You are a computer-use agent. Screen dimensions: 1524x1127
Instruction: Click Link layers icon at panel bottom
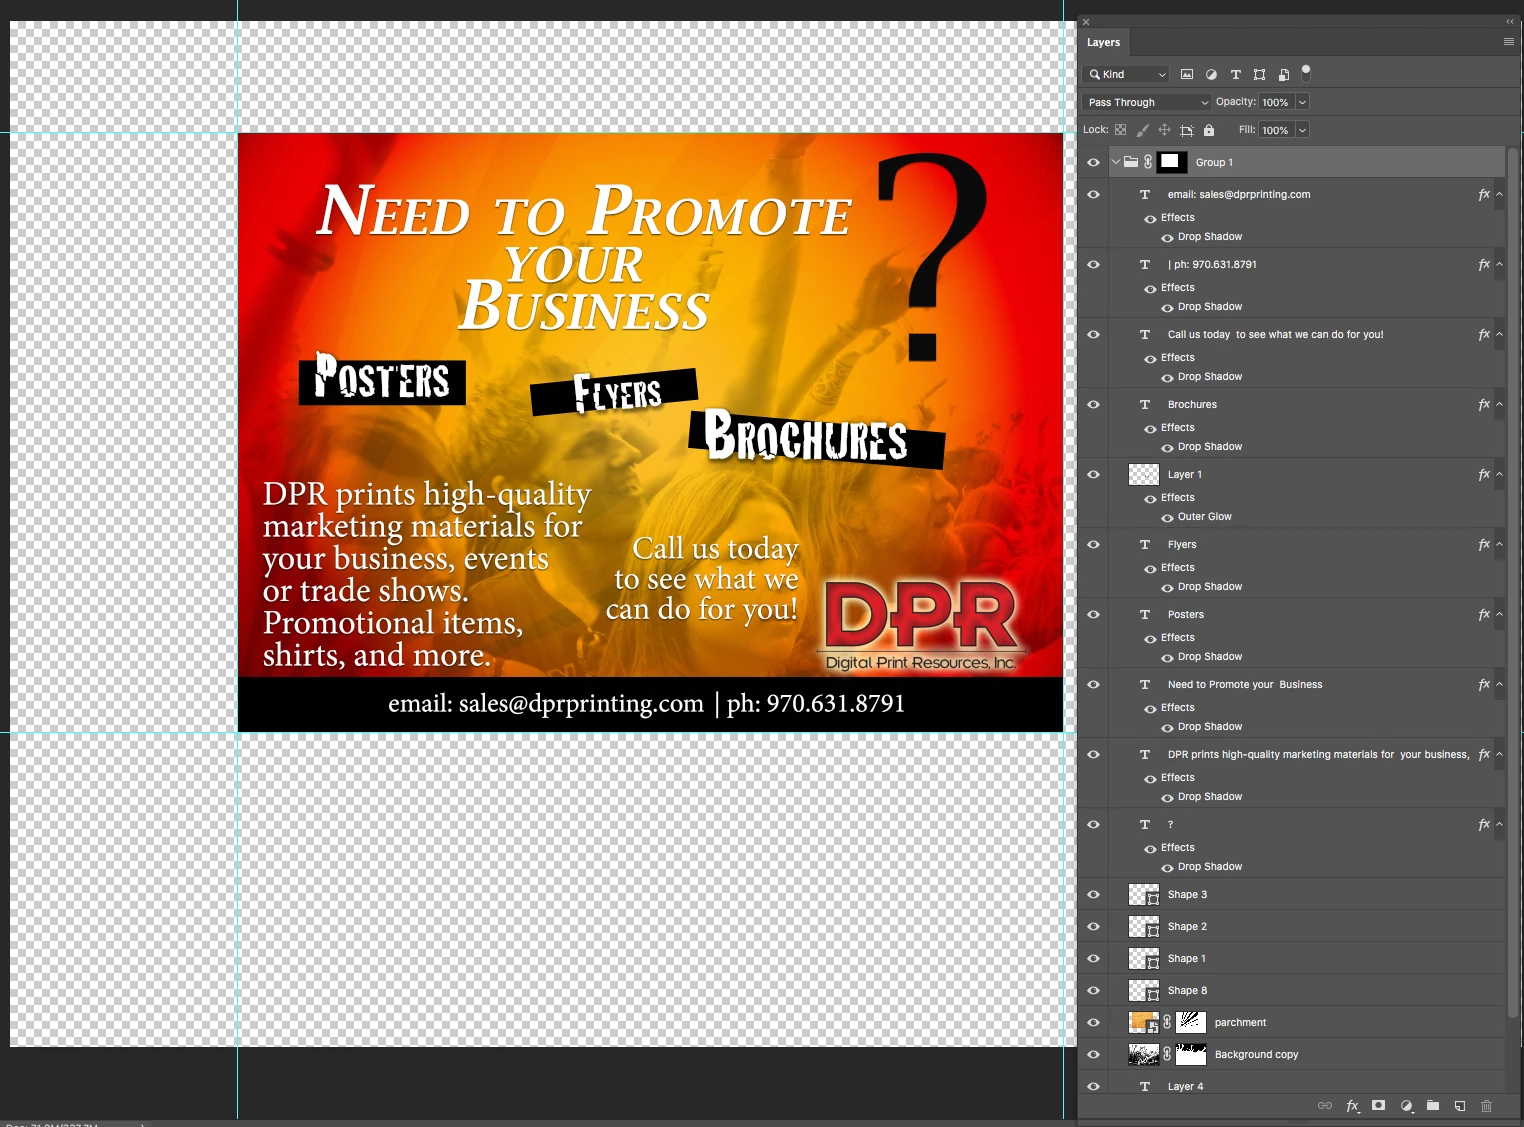pyautogui.click(x=1325, y=1105)
